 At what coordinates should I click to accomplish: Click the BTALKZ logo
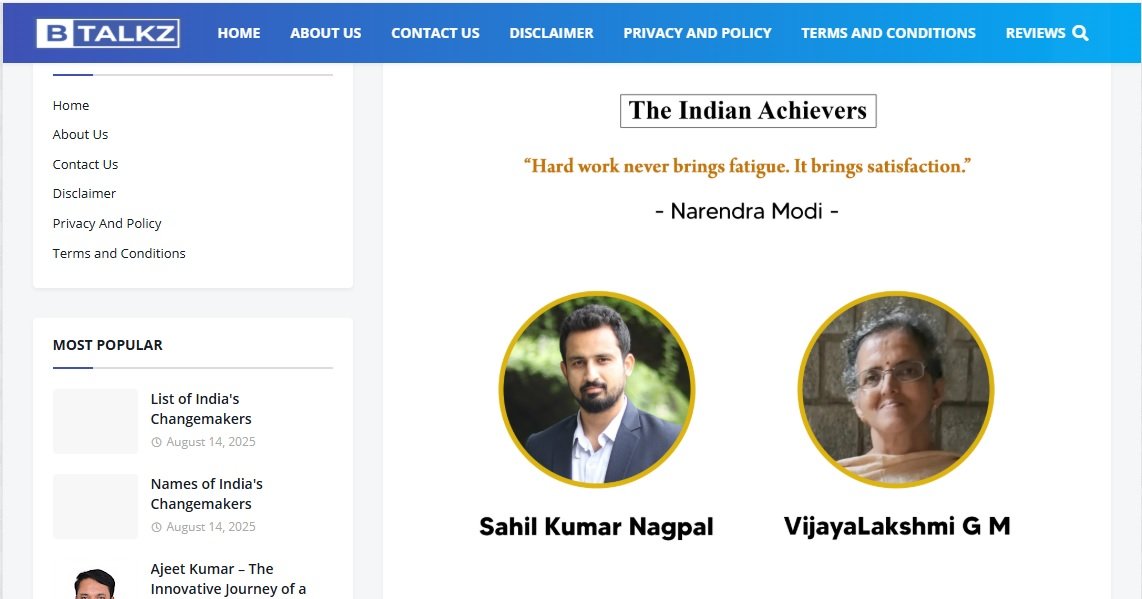(x=108, y=31)
